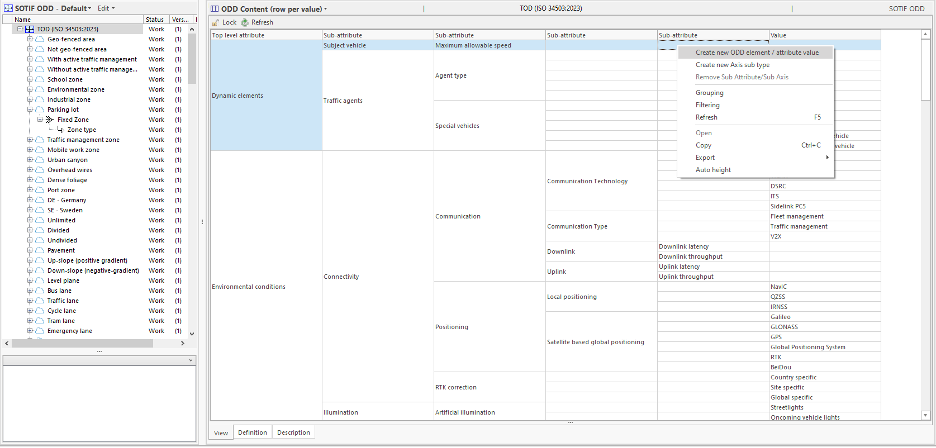Switch to the Definition tab
Image resolution: width=936 pixels, height=448 pixels.
253,432
